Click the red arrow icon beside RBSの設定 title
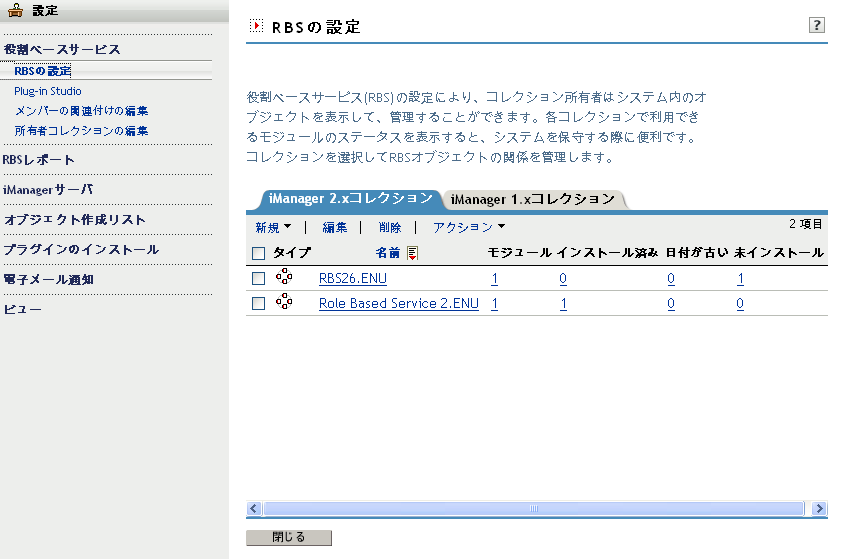This screenshot has height=559, width=843. click(257, 25)
